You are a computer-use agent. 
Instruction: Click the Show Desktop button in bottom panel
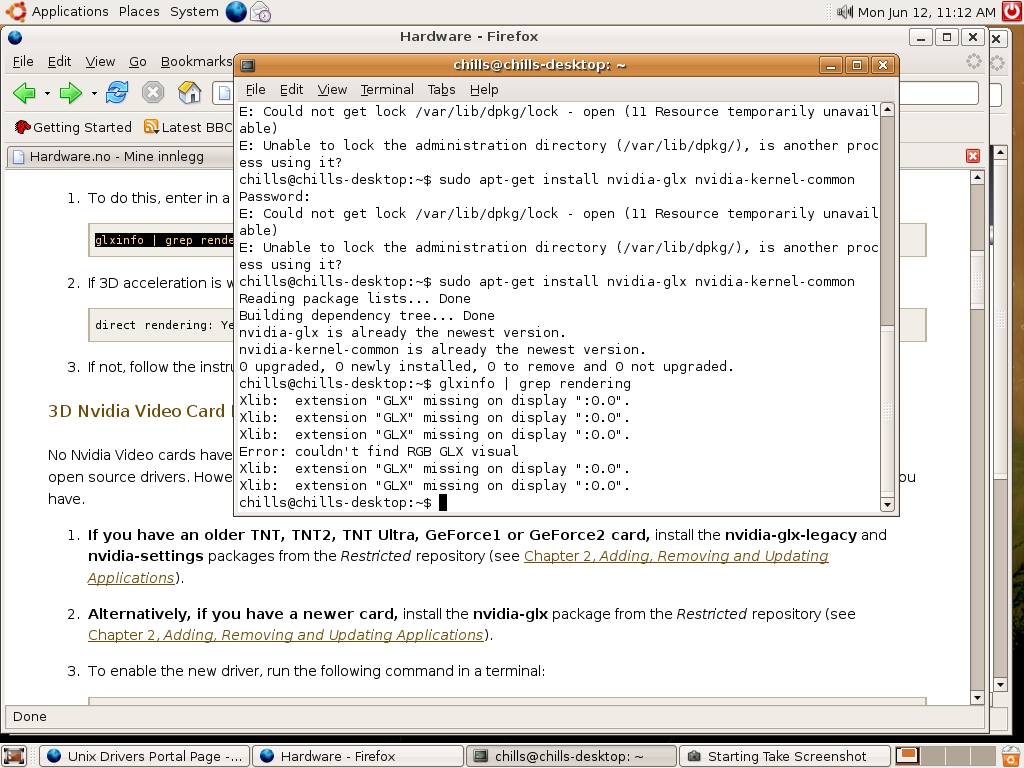14,756
